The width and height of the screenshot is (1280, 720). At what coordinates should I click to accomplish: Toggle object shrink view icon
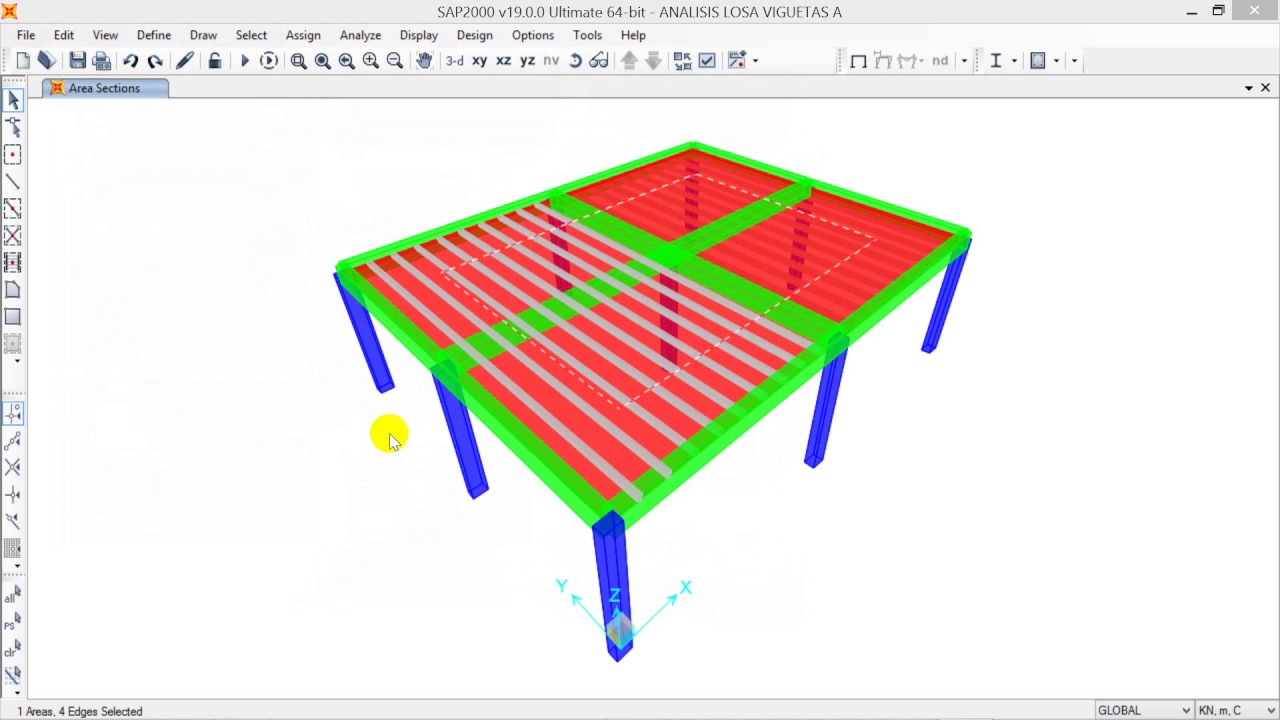coord(683,61)
